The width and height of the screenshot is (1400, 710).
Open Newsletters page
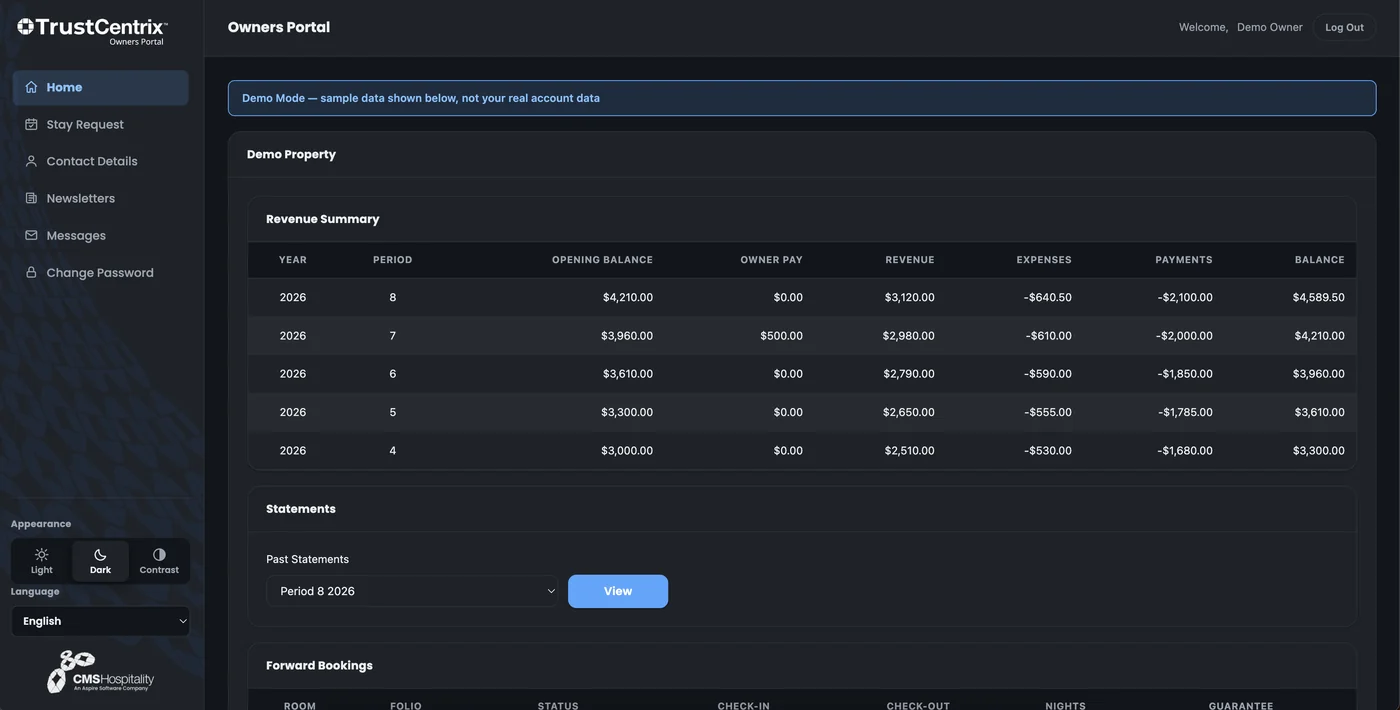[x=100, y=198]
